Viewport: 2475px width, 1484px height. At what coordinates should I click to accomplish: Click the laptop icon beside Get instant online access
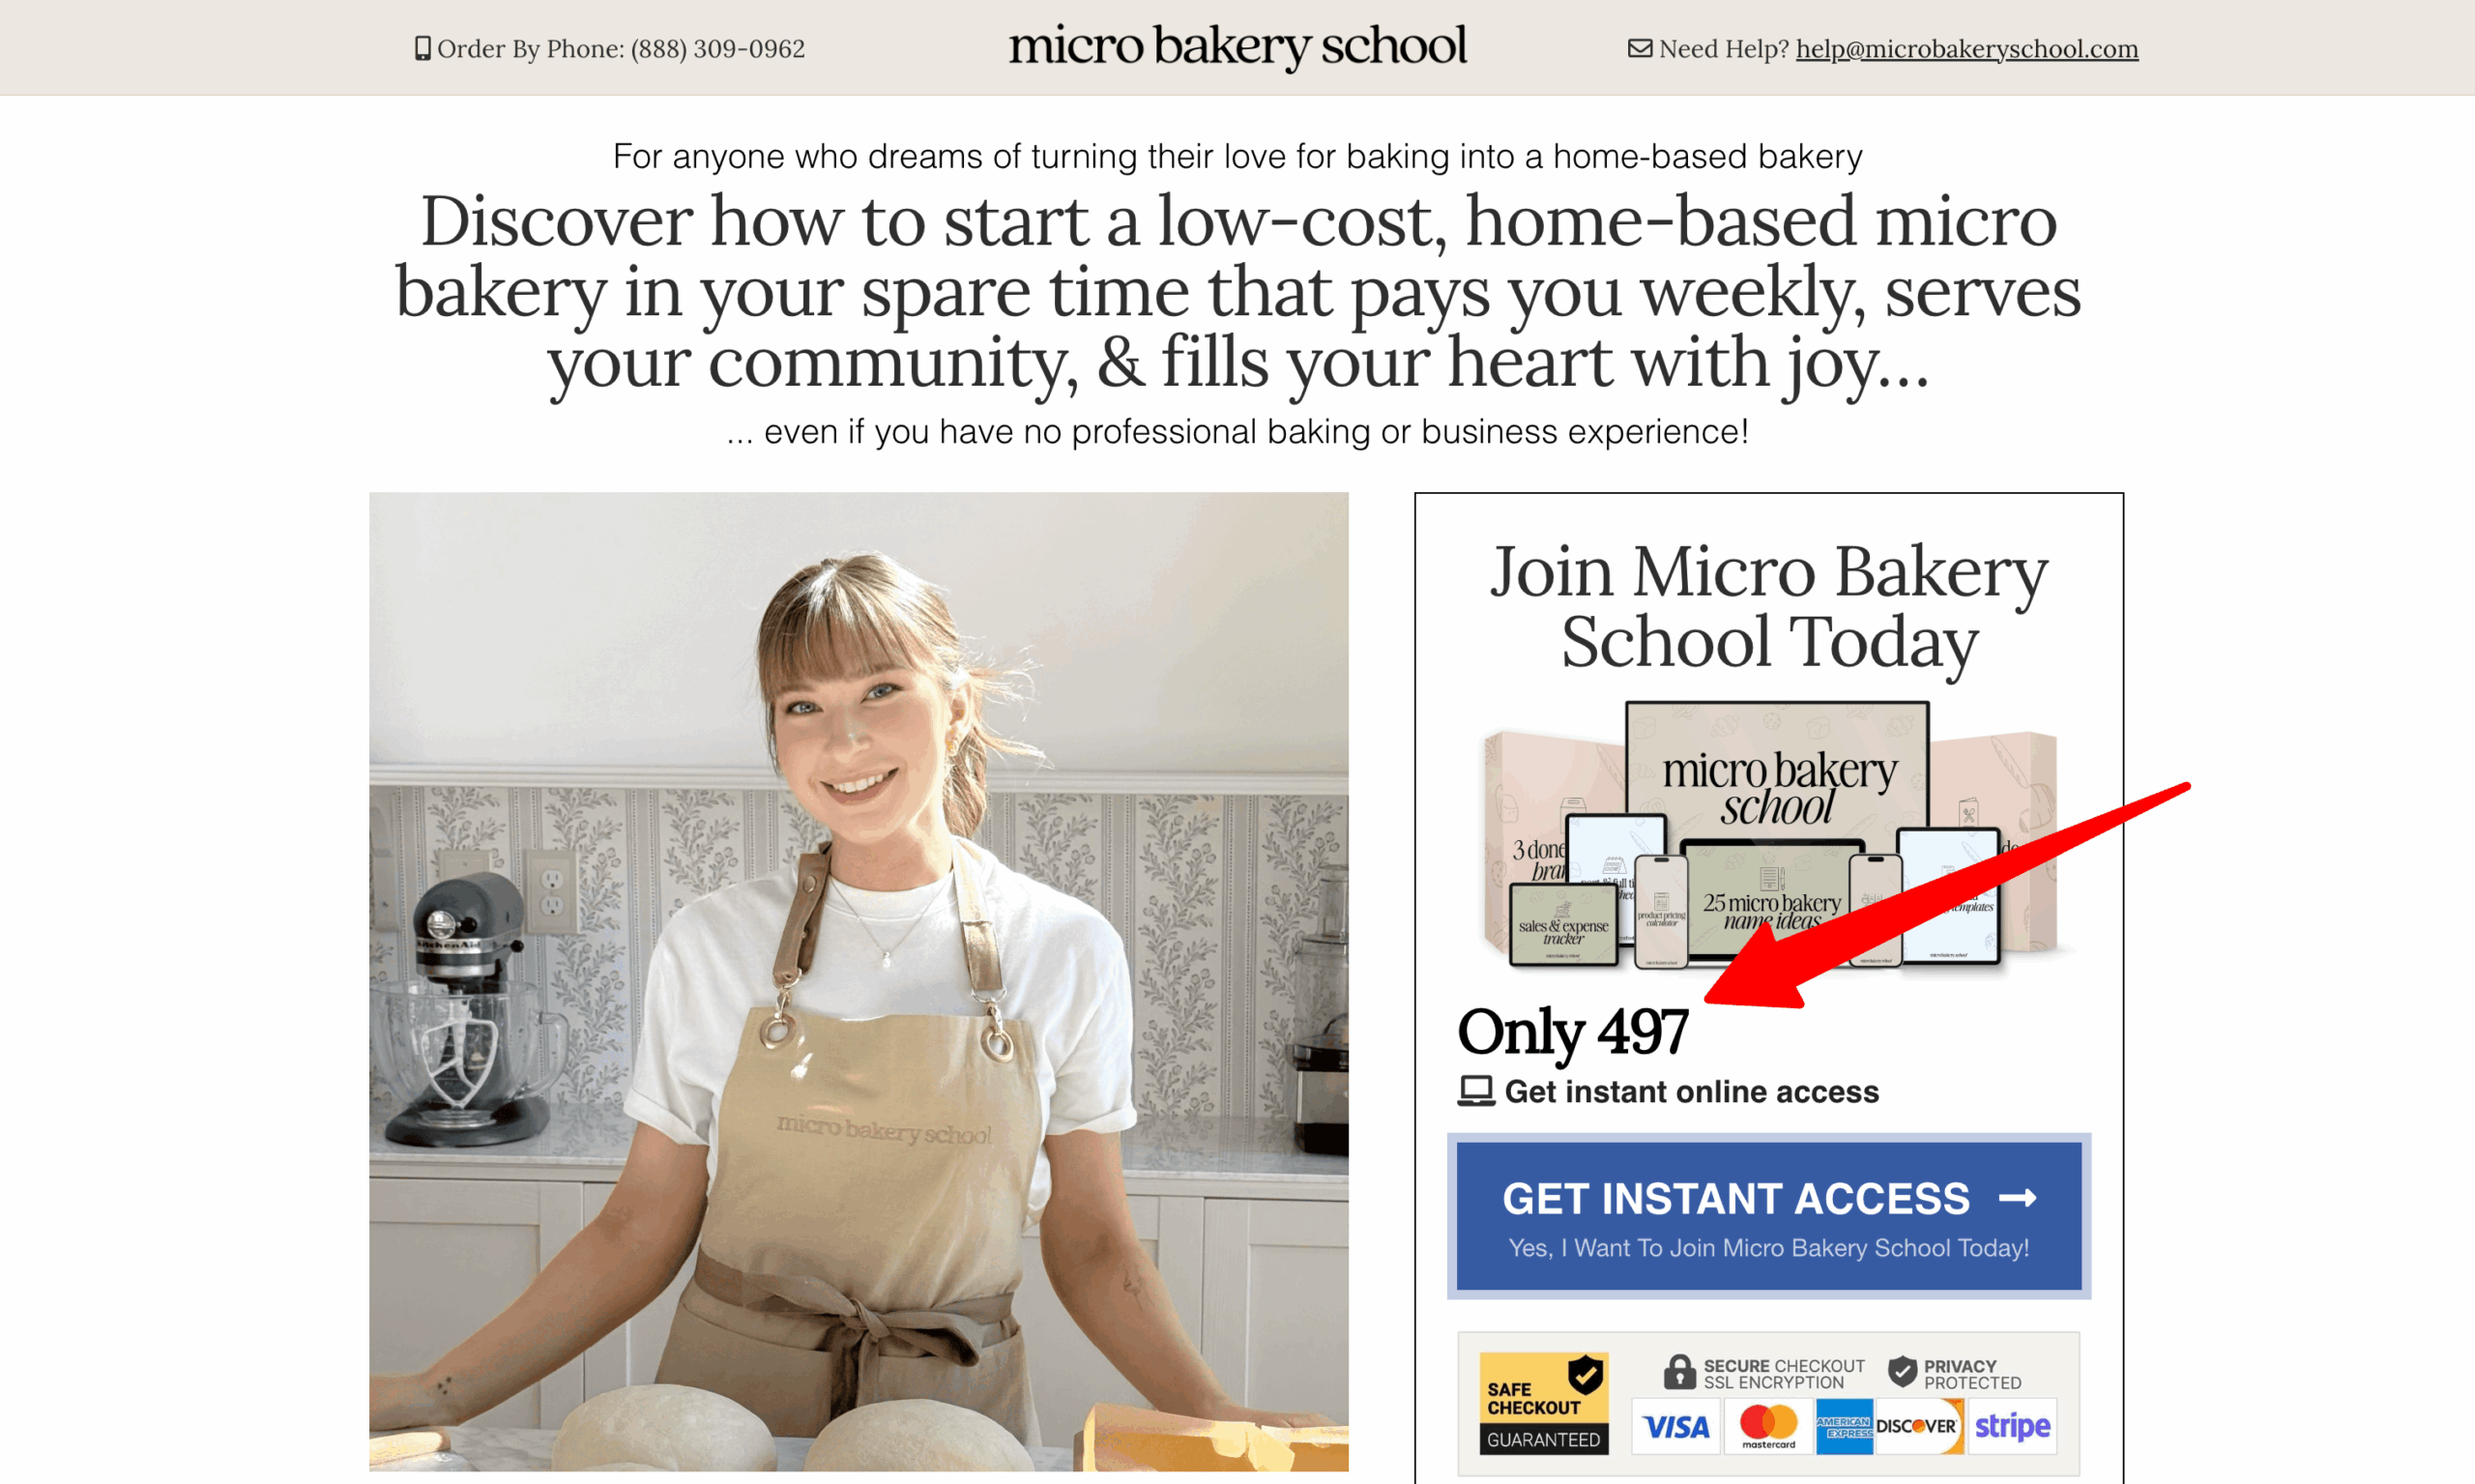coord(1475,1091)
